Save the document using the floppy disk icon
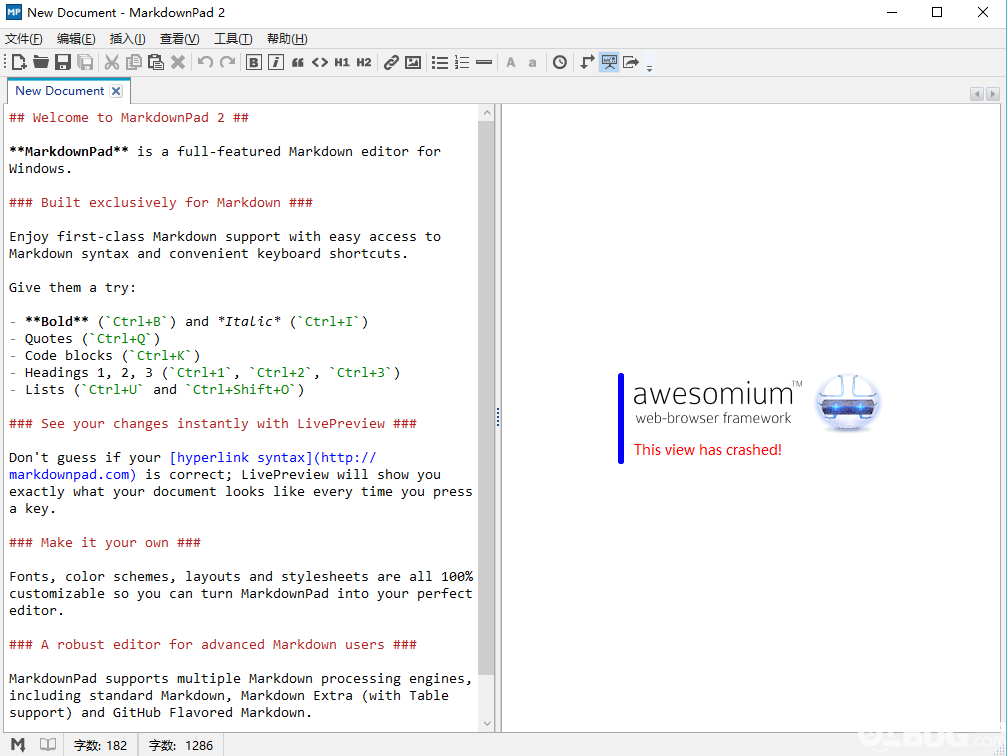The image size is (1007, 756). click(x=62, y=62)
